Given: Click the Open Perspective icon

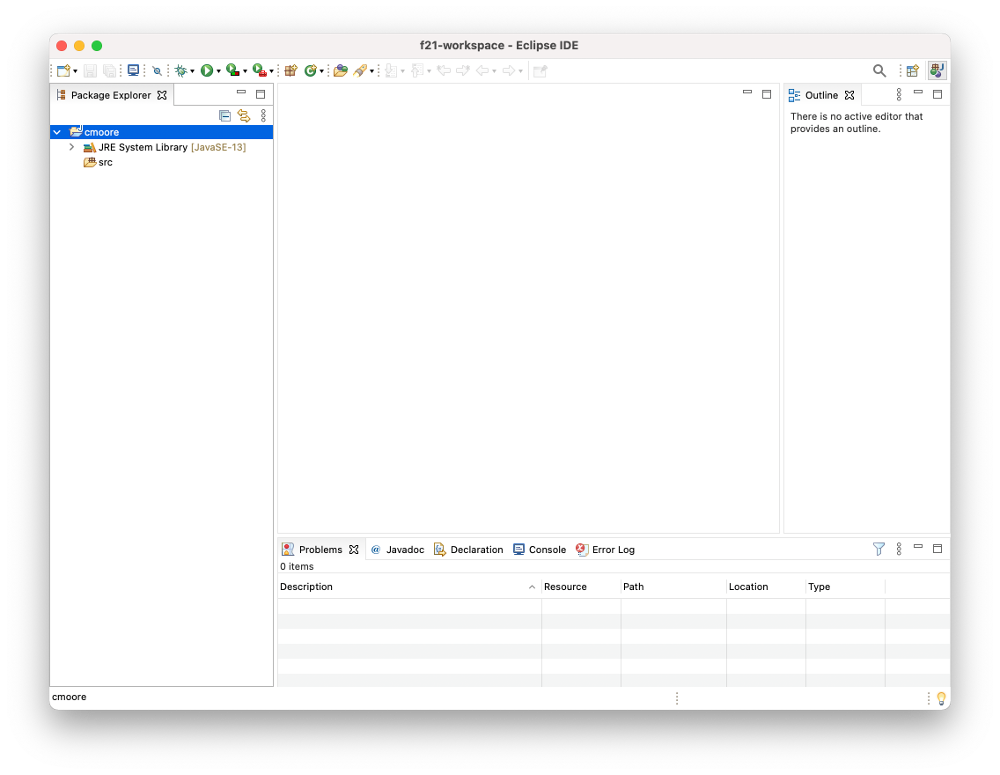Looking at the screenshot, I should click(x=912, y=71).
